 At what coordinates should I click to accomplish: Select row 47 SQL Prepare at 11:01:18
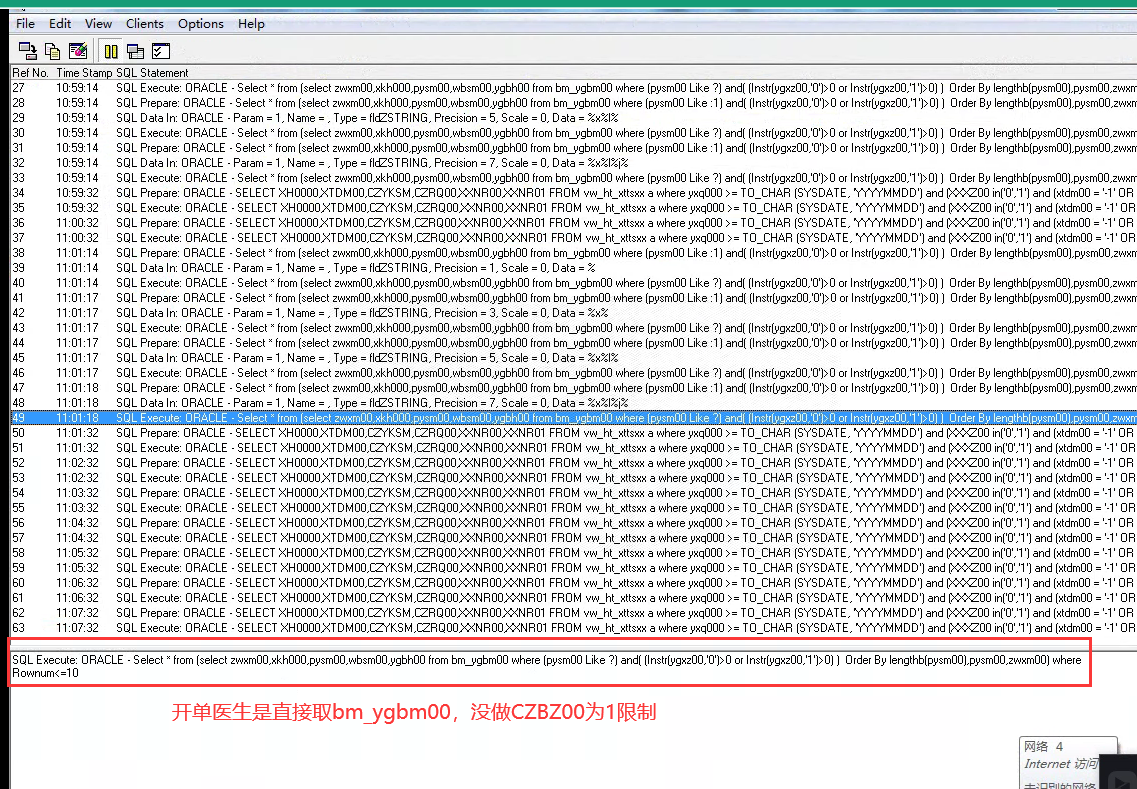574,387
